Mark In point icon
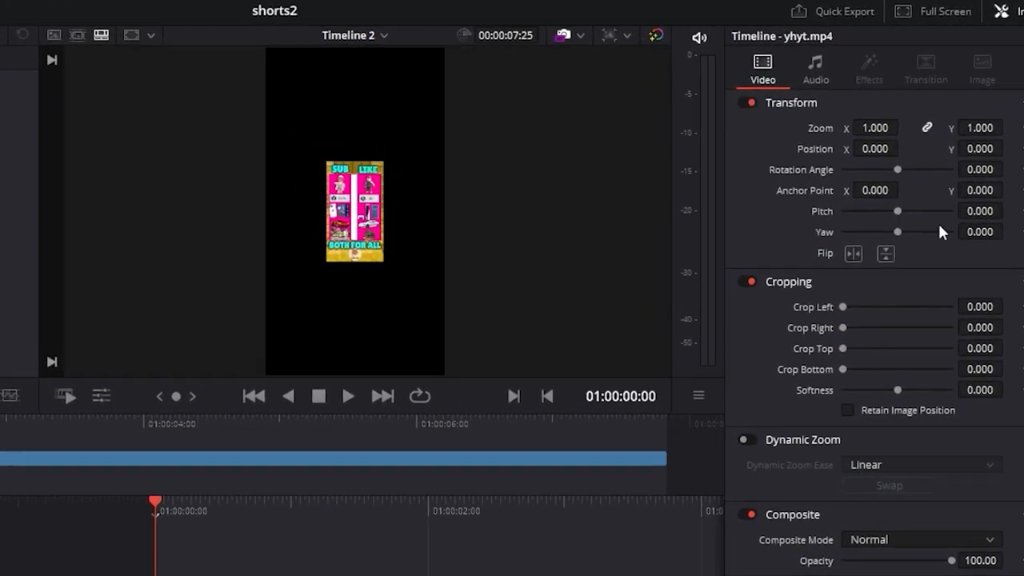 point(514,396)
